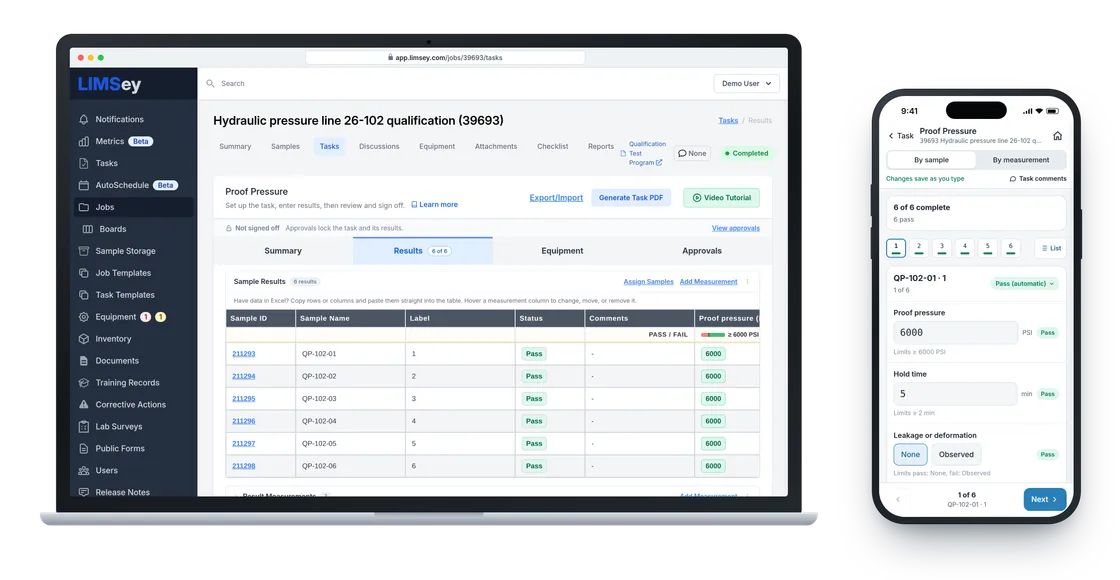Switch to the Samples job tab
Image resolution: width=1120 pixels, height=580 pixels.
click(285, 146)
